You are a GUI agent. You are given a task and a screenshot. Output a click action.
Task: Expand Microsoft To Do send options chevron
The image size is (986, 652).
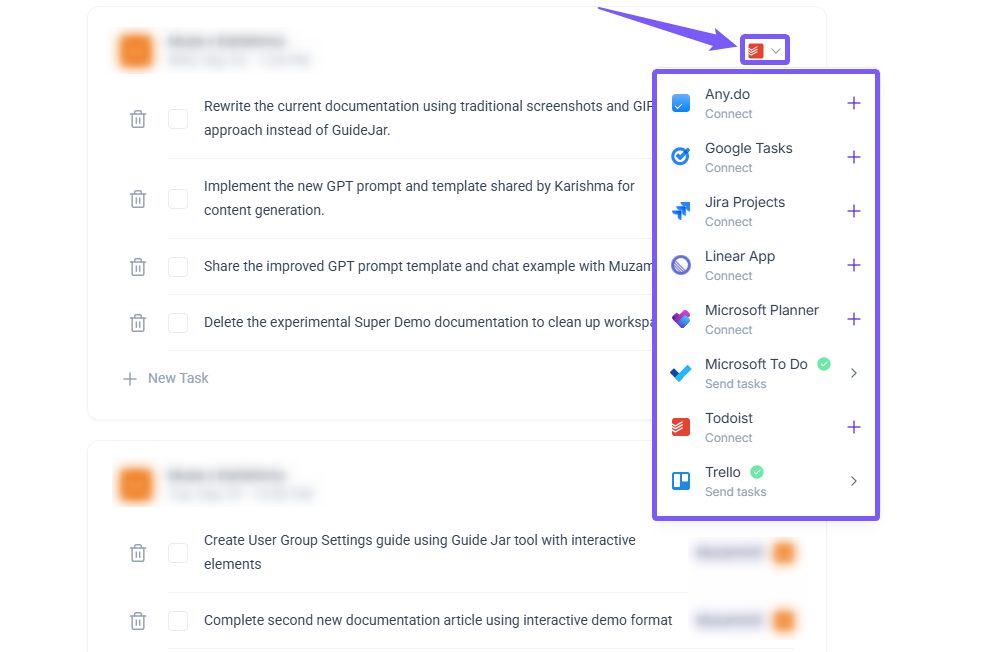853,373
